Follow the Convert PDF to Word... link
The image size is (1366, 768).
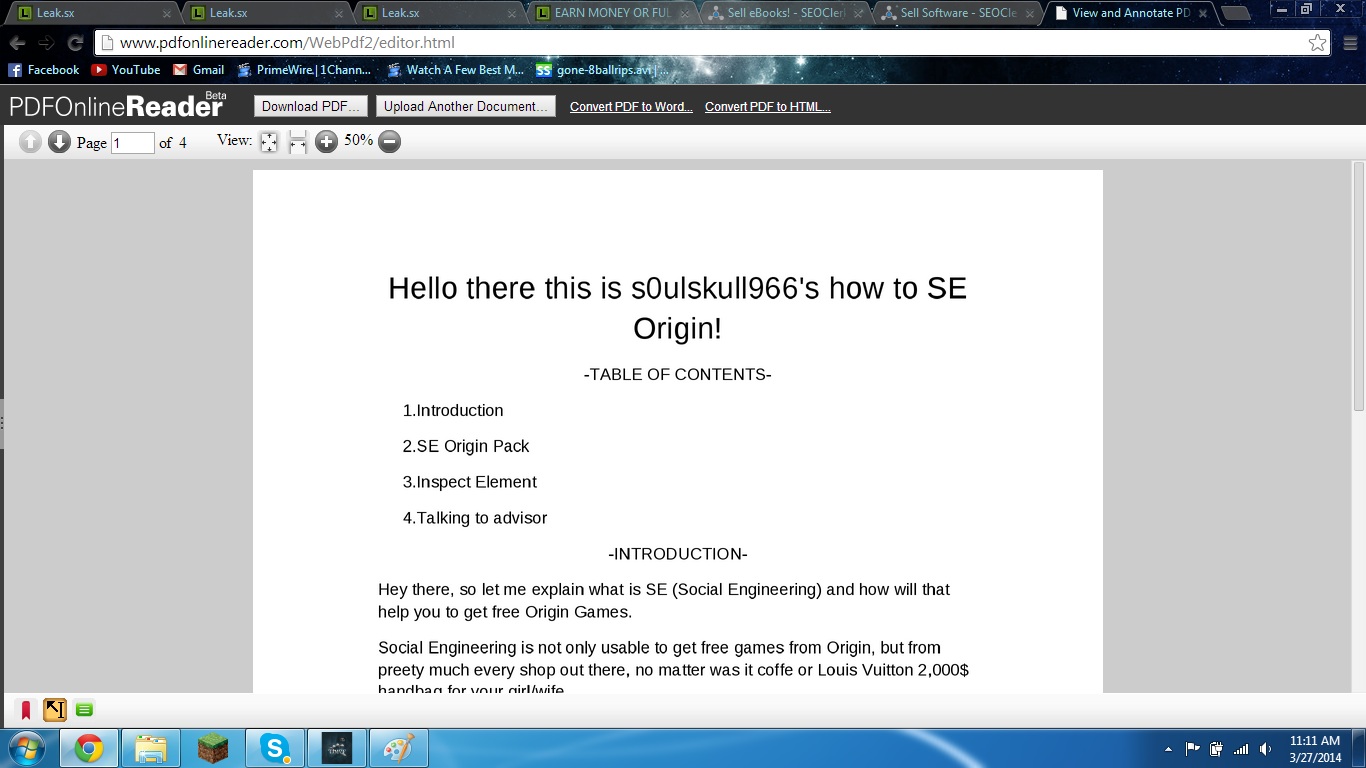pos(631,107)
